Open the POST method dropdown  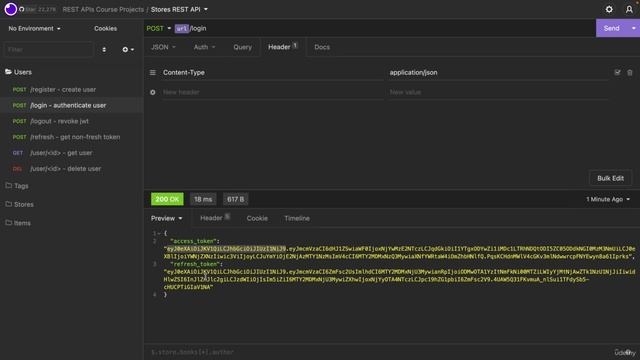tap(158, 28)
